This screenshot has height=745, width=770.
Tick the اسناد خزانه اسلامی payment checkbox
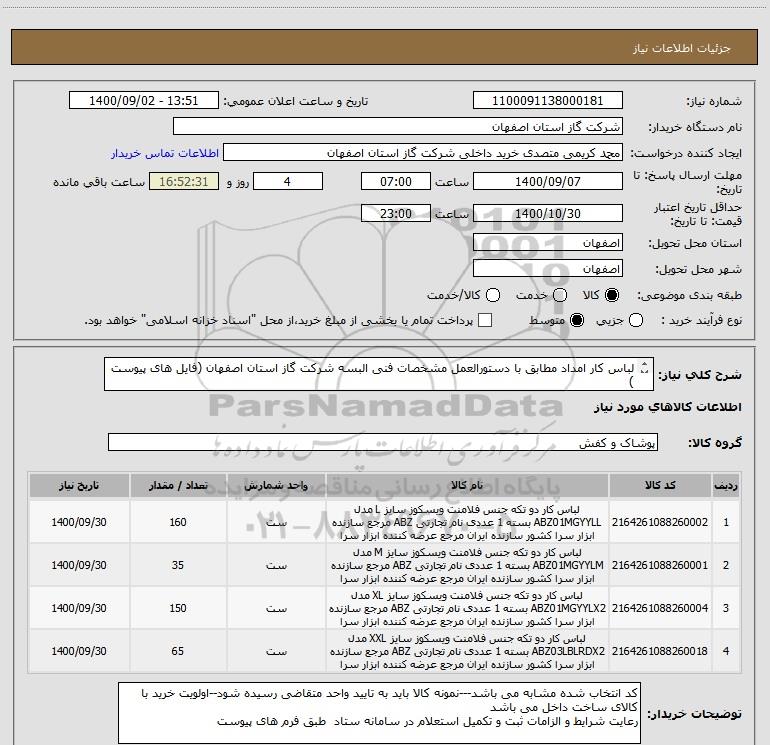[x=485, y=320]
